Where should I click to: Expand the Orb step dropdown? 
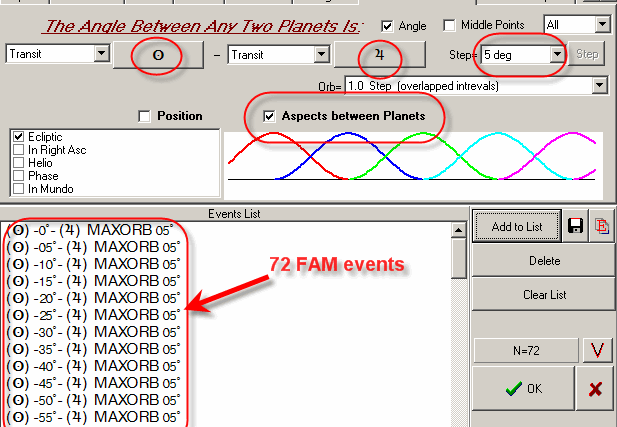tap(599, 86)
